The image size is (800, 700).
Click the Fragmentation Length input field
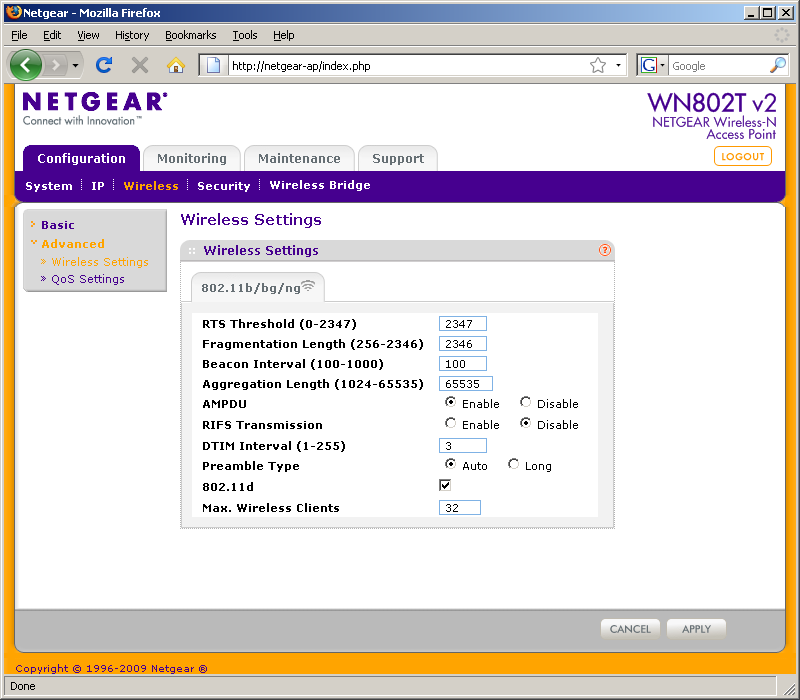click(x=463, y=343)
